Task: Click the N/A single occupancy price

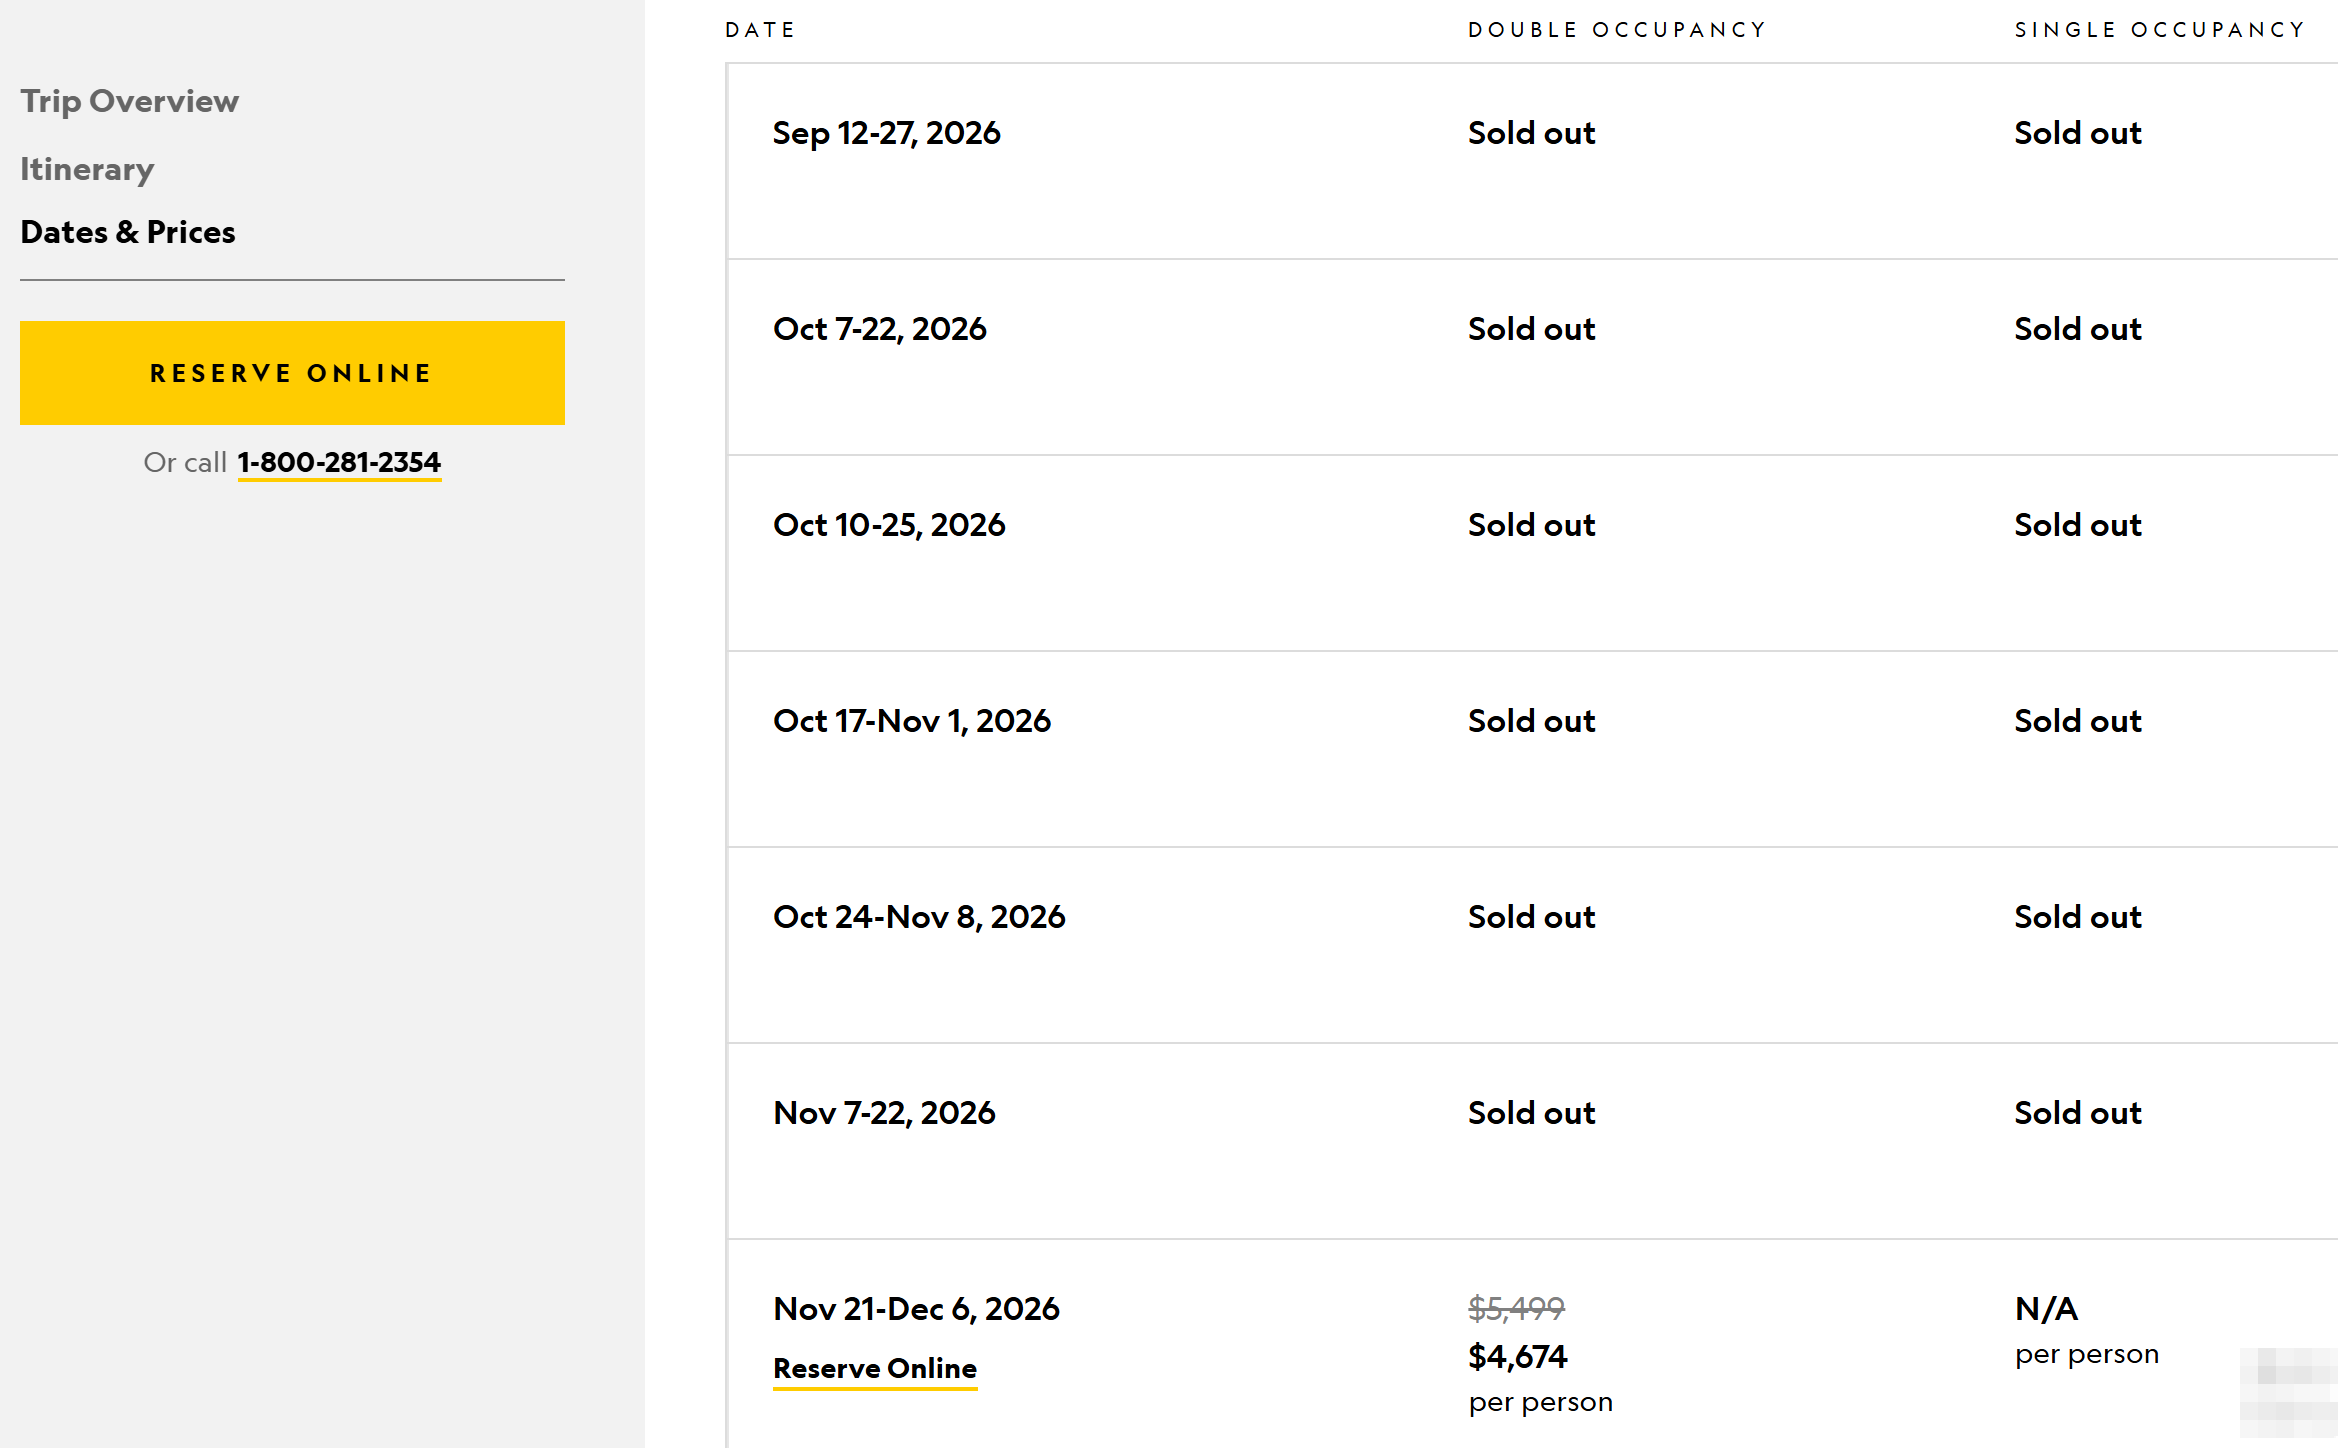Action: (x=2046, y=1308)
